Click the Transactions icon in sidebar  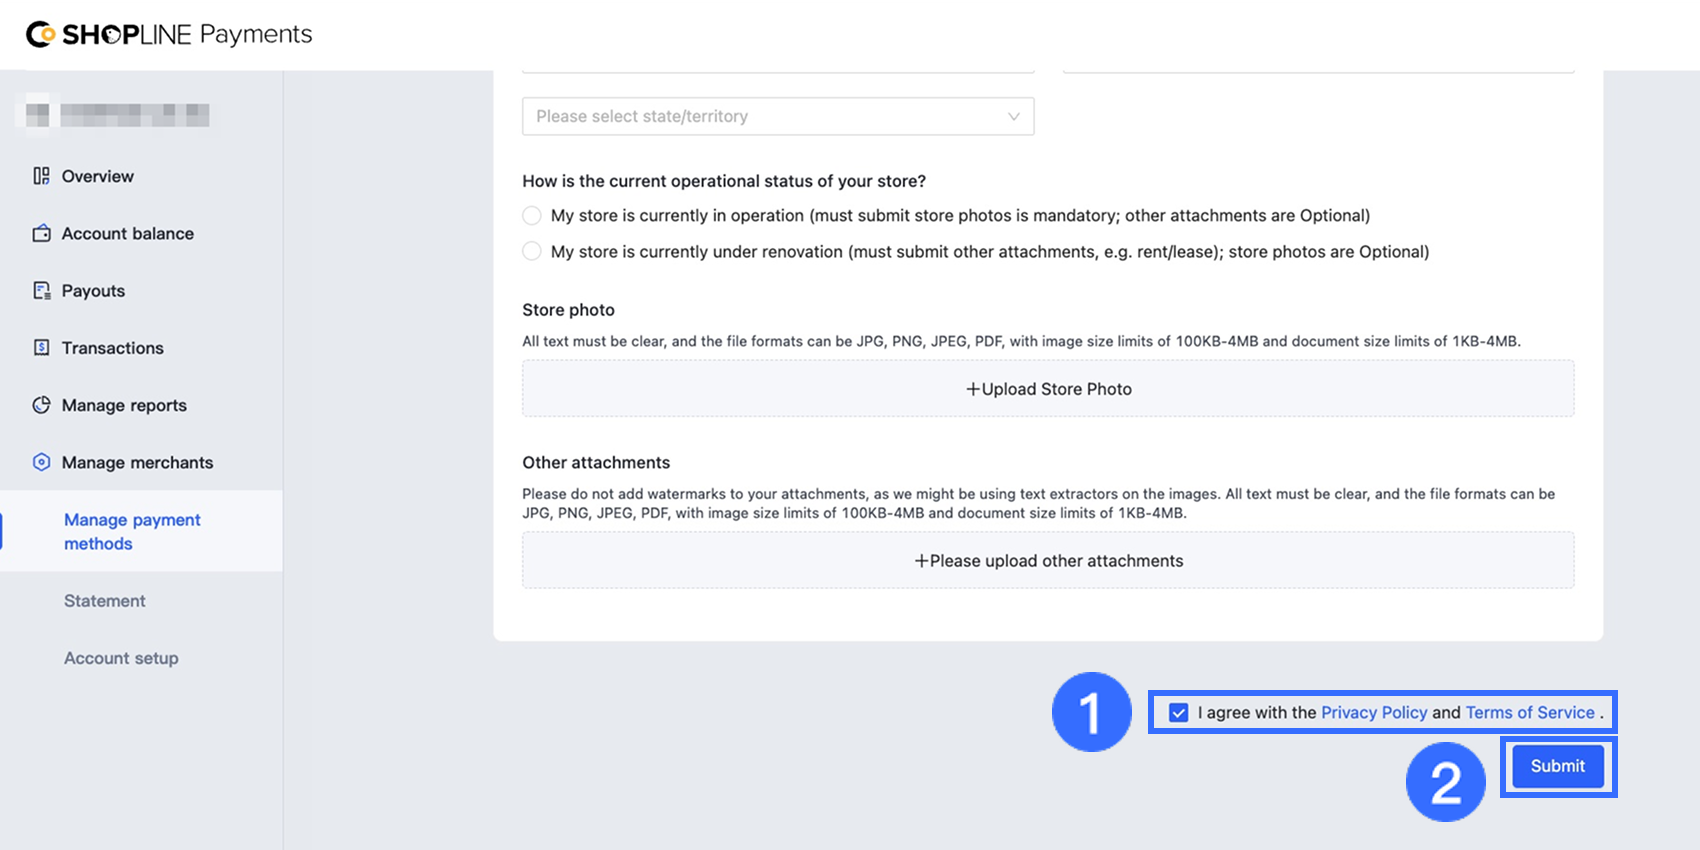click(x=41, y=348)
